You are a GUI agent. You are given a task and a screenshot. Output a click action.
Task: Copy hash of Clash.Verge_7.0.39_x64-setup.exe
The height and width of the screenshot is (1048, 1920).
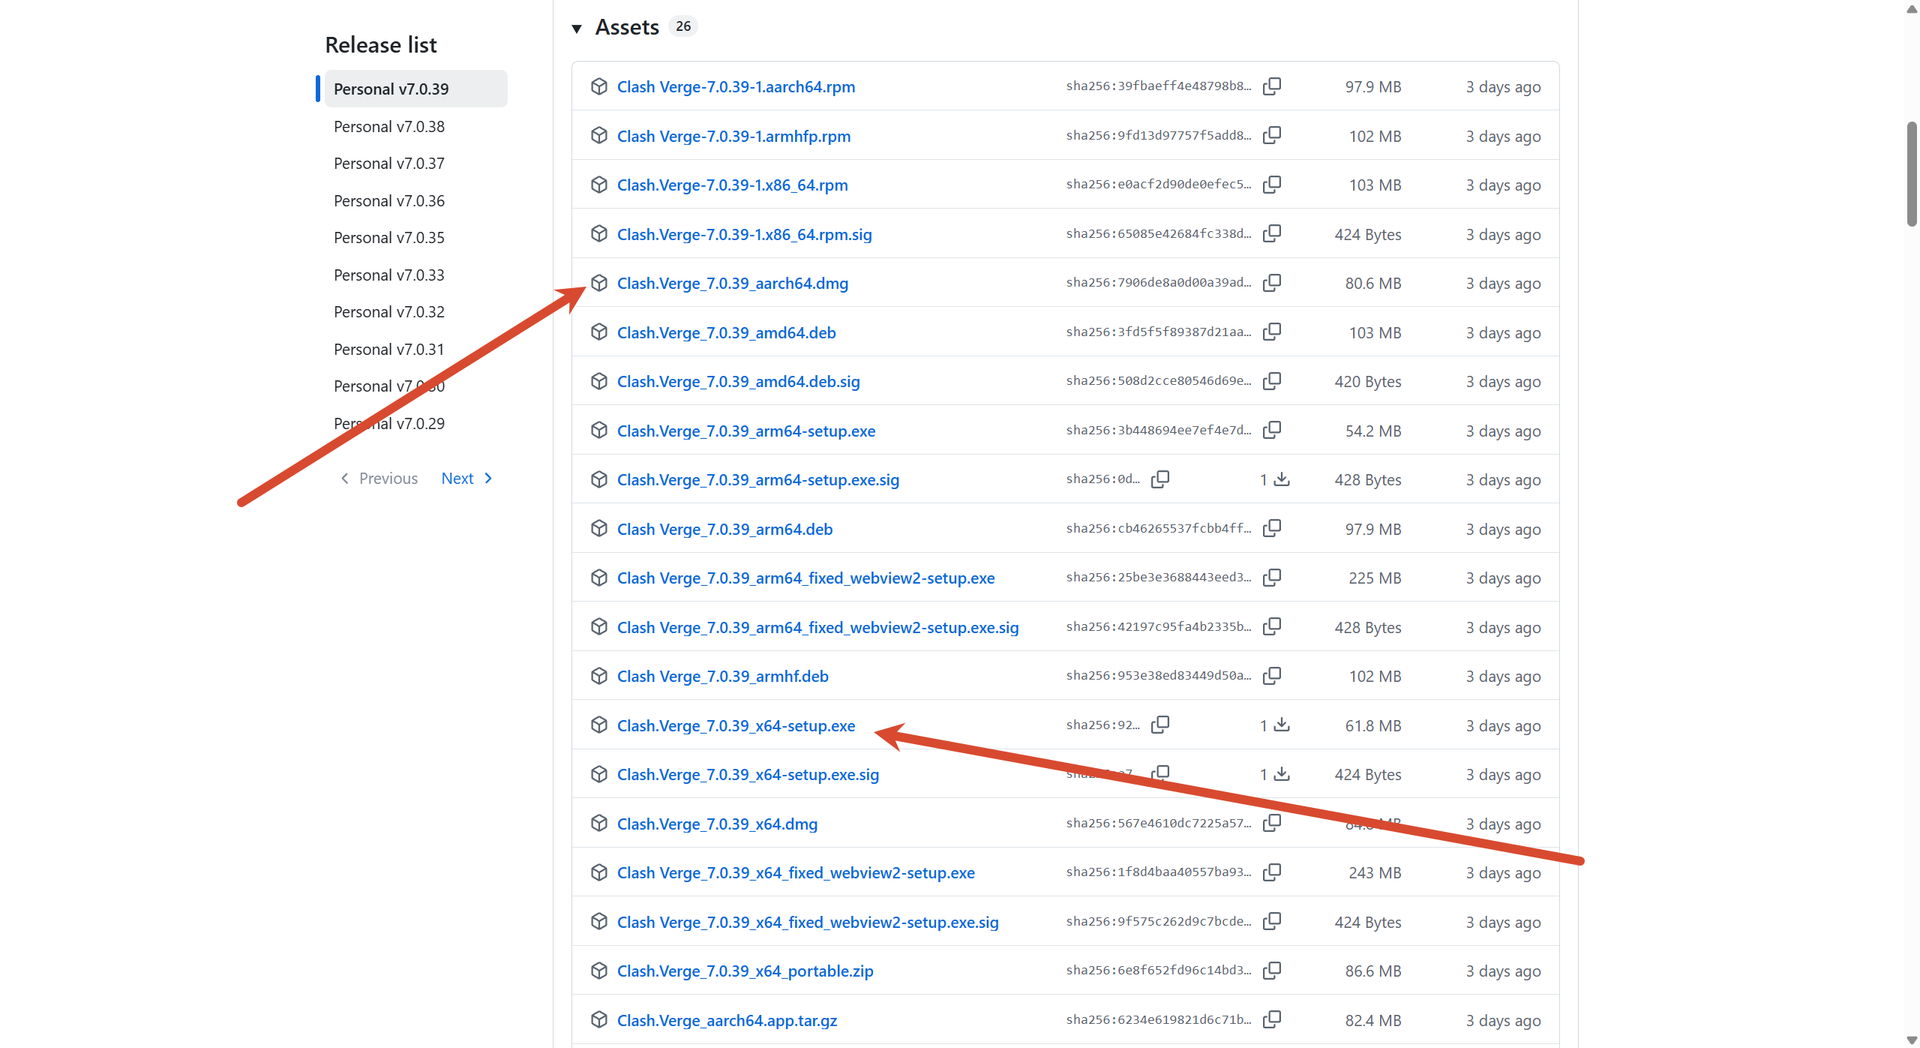pyautogui.click(x=1160, y=725)
